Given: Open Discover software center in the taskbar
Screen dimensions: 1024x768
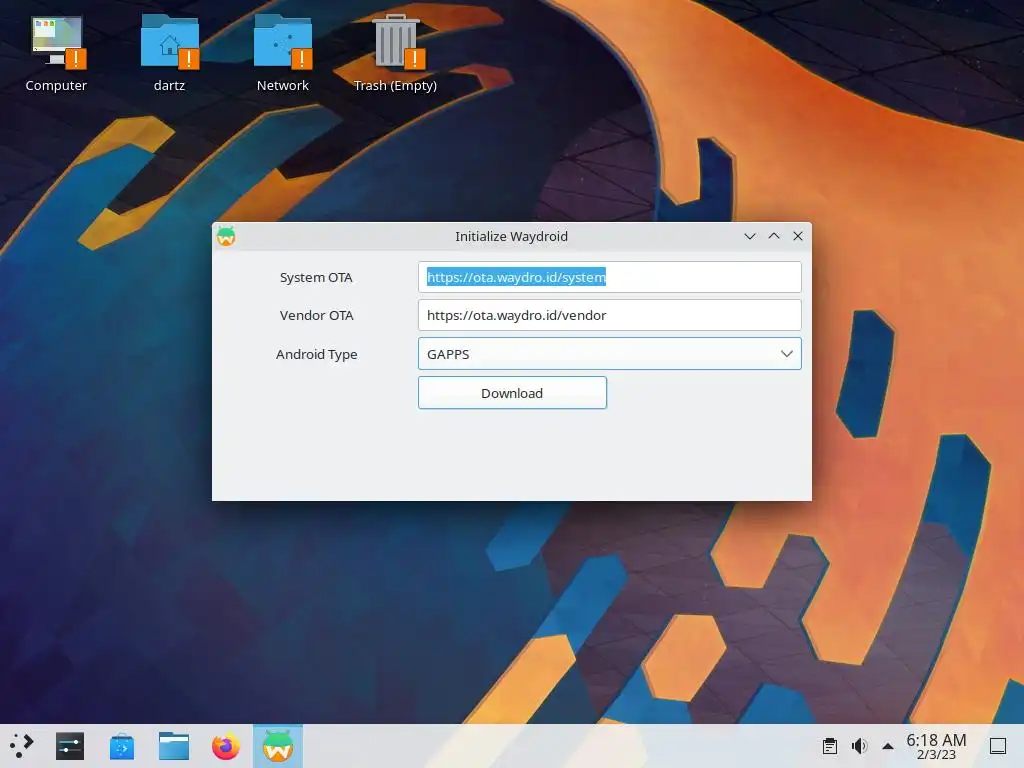Looking at the screenshot, I should pos(121,746).
